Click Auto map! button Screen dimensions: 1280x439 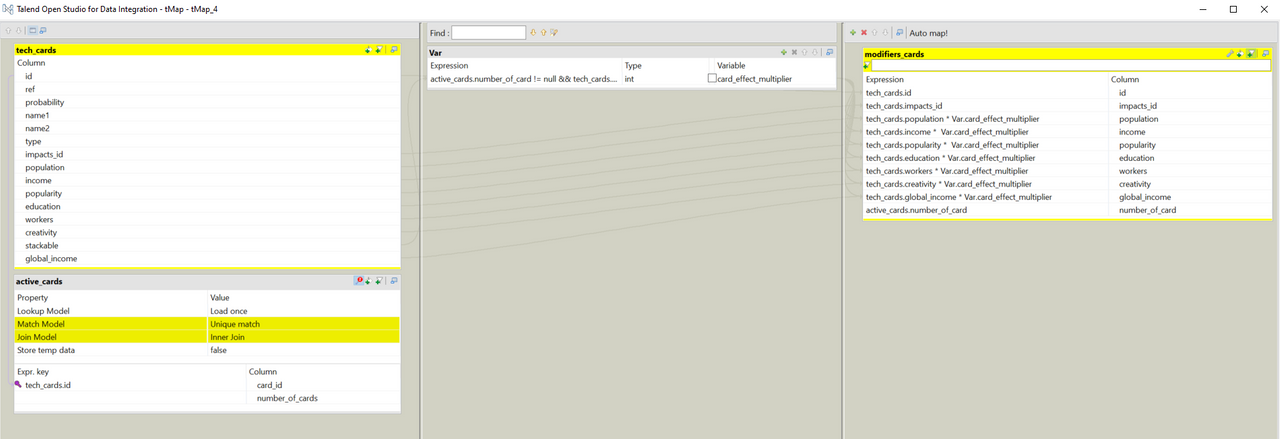(929, 32)
